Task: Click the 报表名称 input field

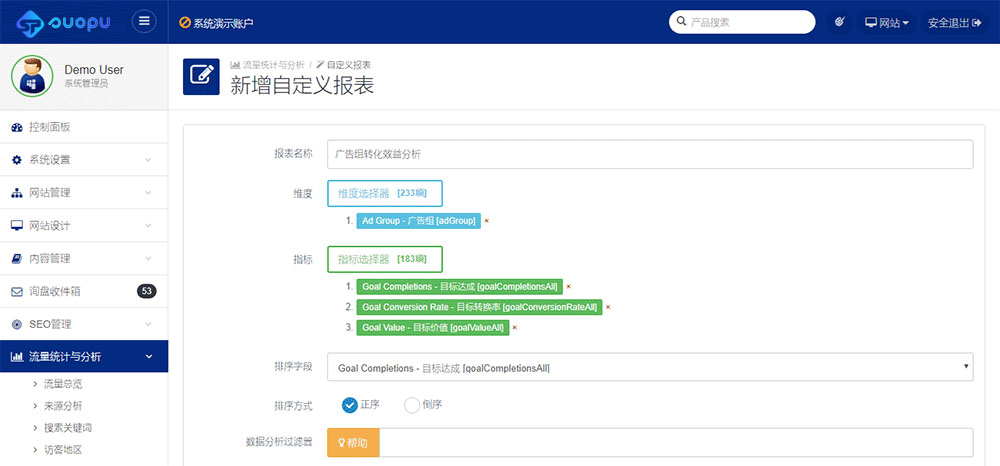Action: click(650, 155)
